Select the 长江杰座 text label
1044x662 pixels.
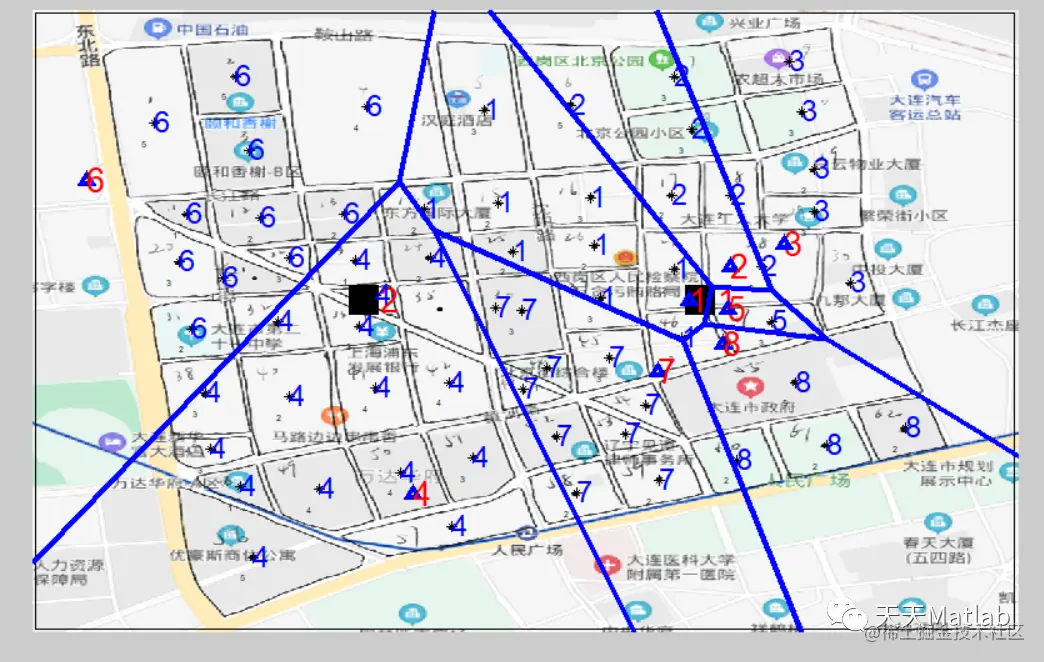tap(984, 325)
